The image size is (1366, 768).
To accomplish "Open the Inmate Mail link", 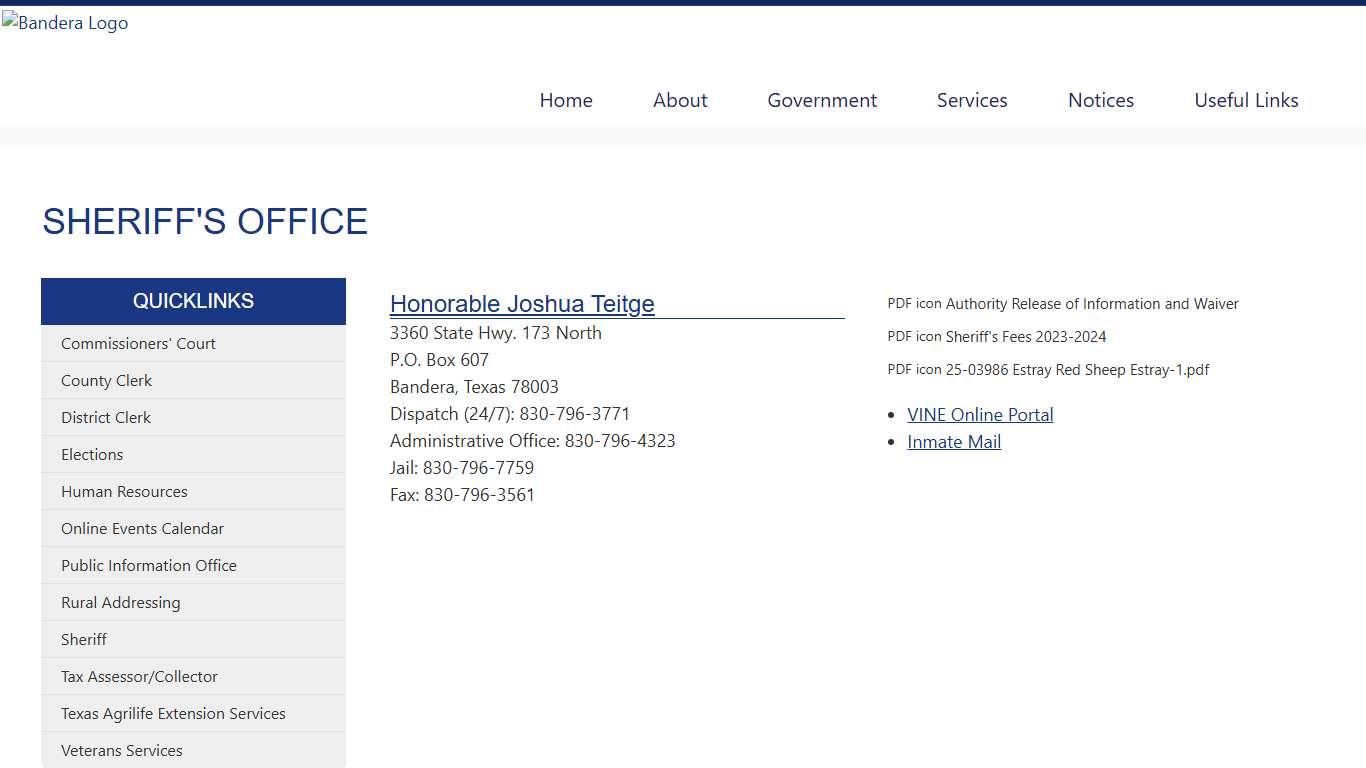I will pyautogui.click(x=954, y=442).
